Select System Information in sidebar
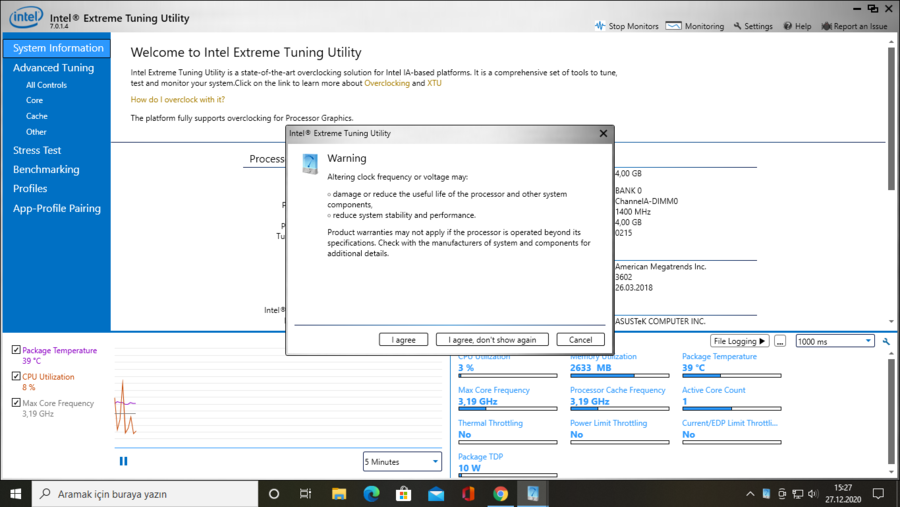900x507 pixels. tap(57, 48)
